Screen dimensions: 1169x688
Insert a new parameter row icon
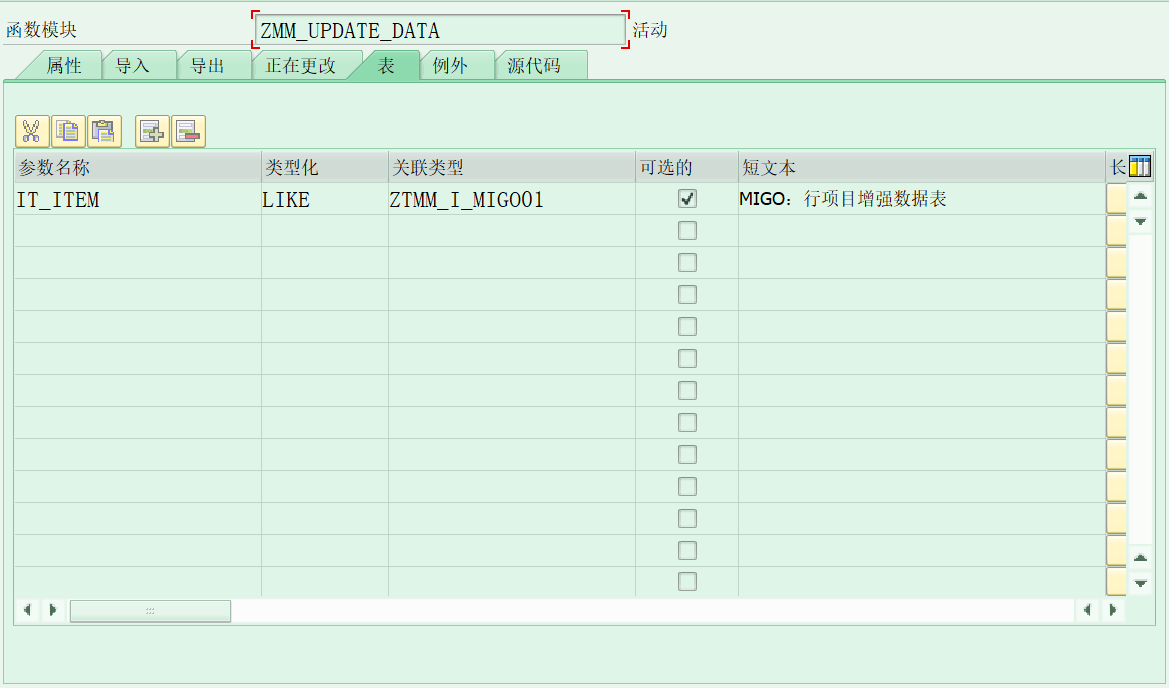[151, 131]
